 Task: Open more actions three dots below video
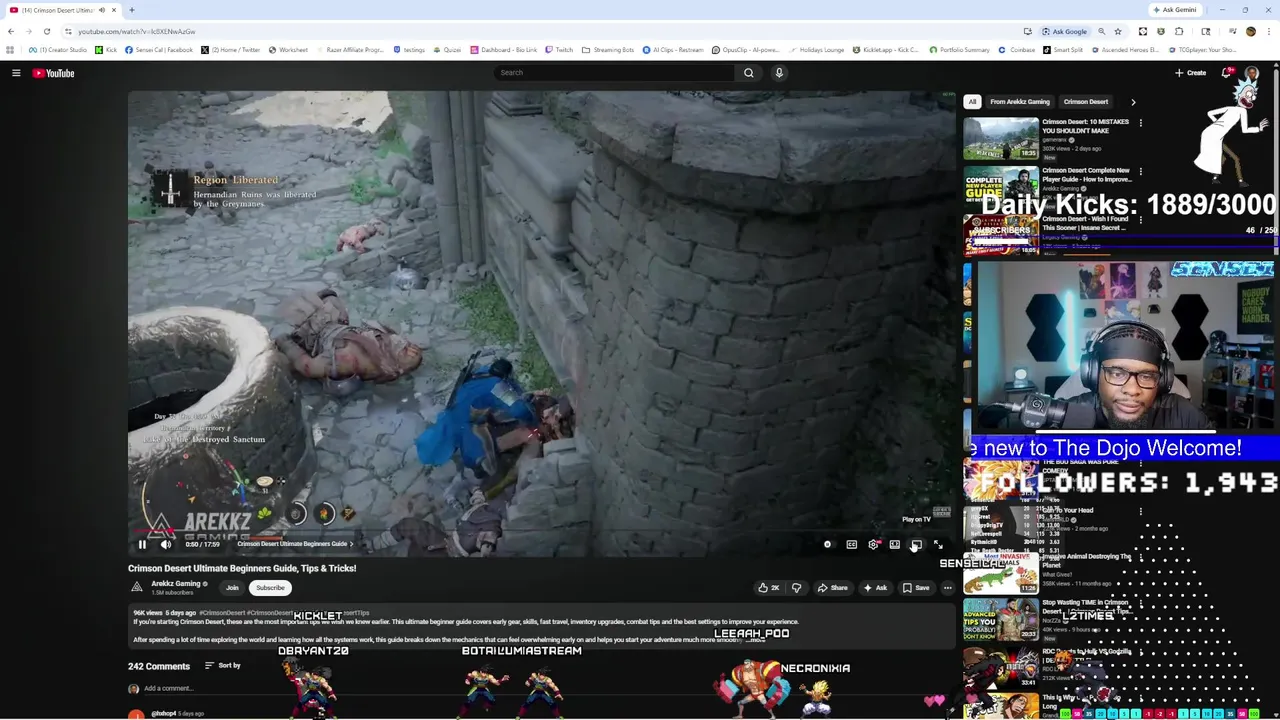[x=947, y=588]
